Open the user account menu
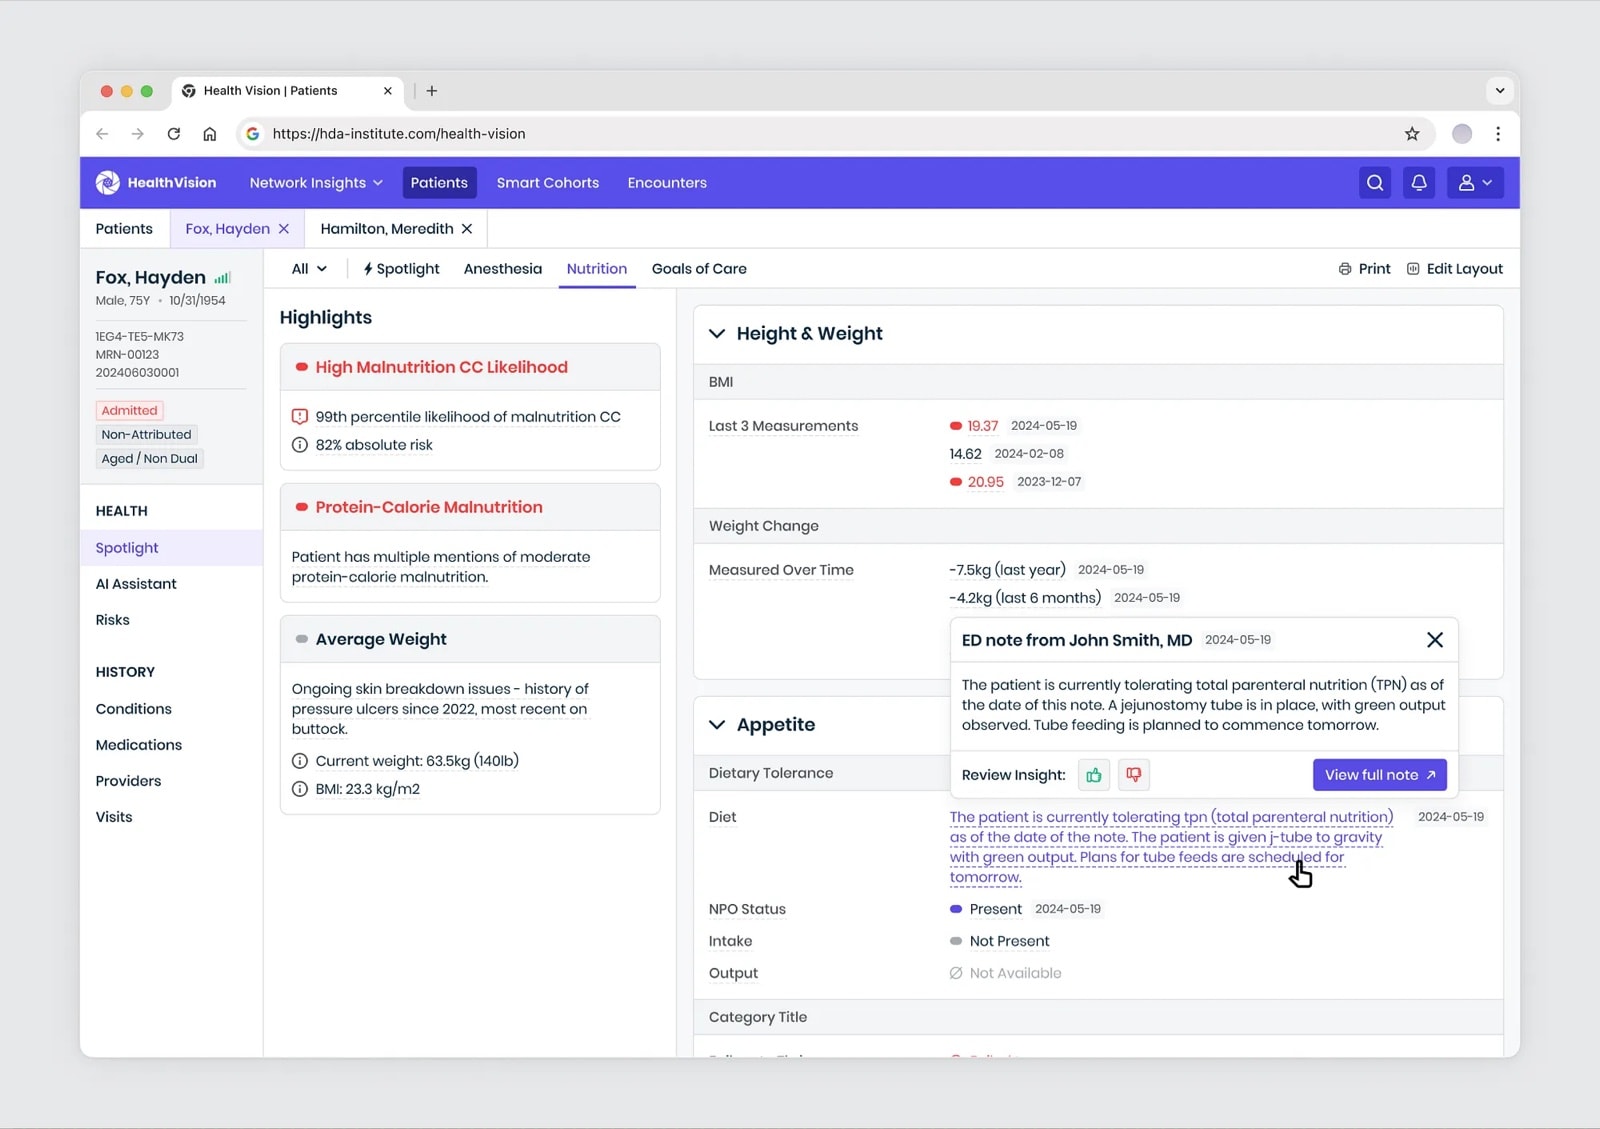Image resolution: width=1600 pixels, height=1129 pixels. point(1475,183)
